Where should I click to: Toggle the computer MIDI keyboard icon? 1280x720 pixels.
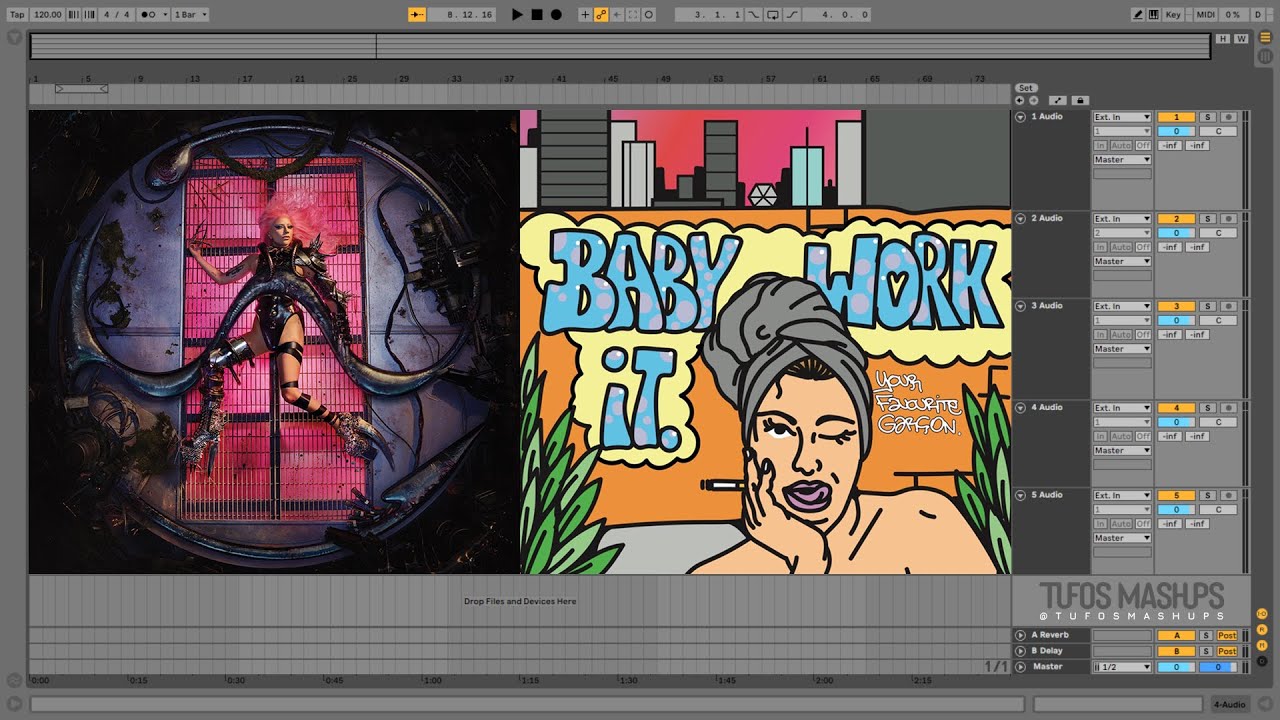tap(1154, 15)
